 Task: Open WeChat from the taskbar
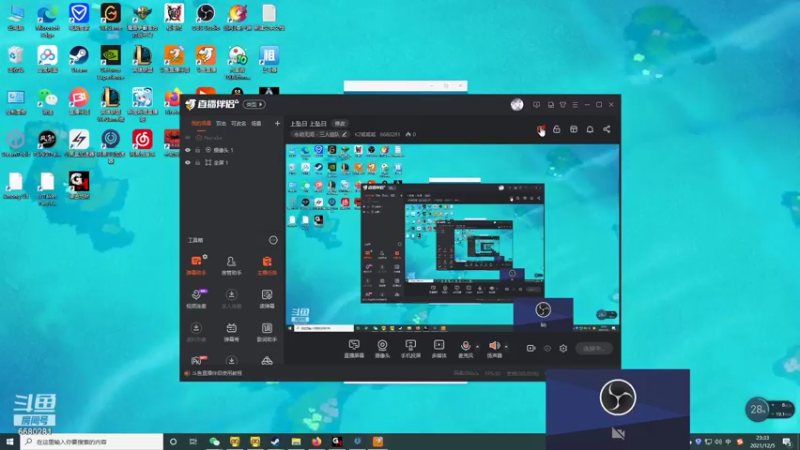pyautogui.click(x=214, y=442)
